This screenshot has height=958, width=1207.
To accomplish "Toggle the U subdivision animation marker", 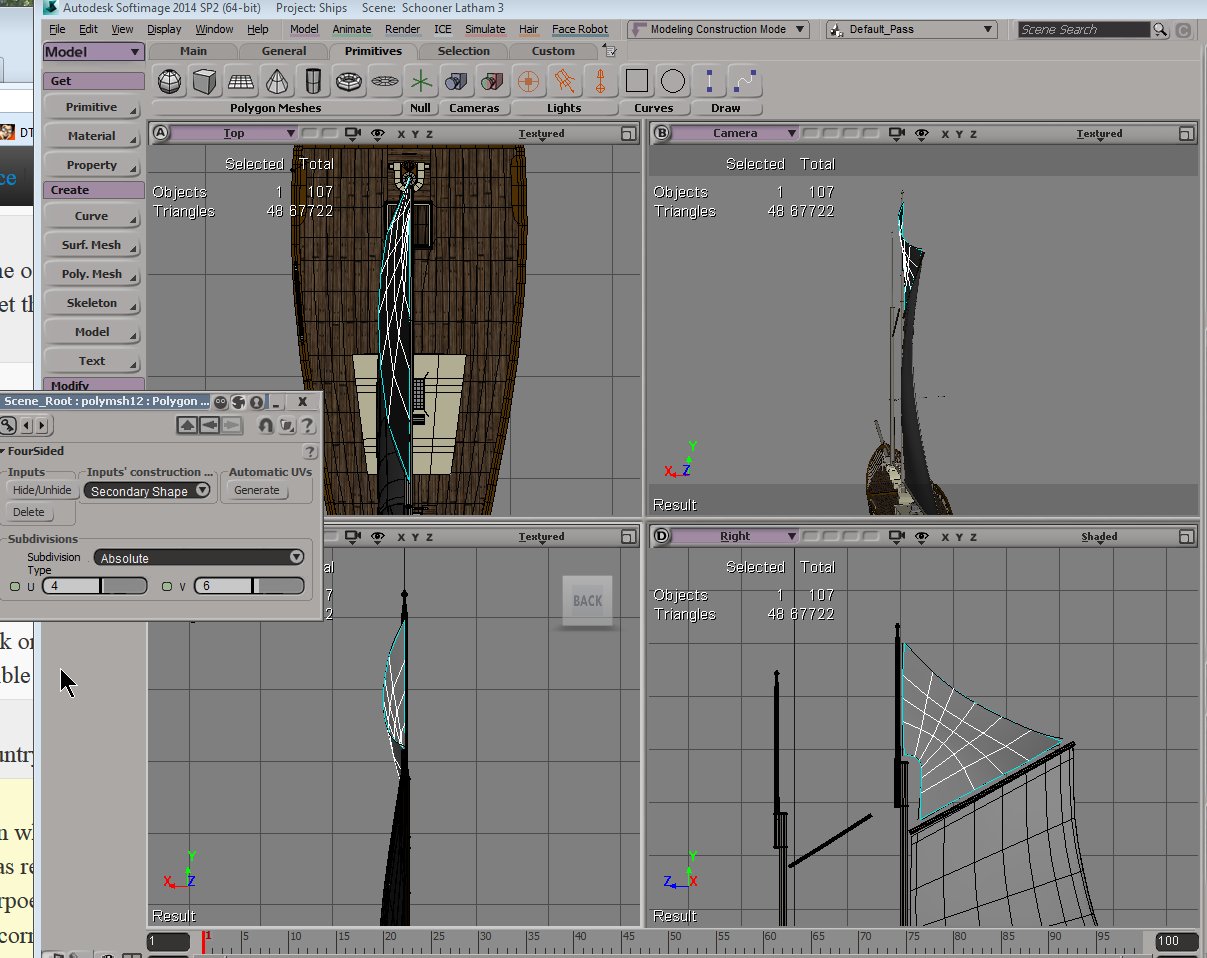I will pyautogui.click(x=15, y=586).
